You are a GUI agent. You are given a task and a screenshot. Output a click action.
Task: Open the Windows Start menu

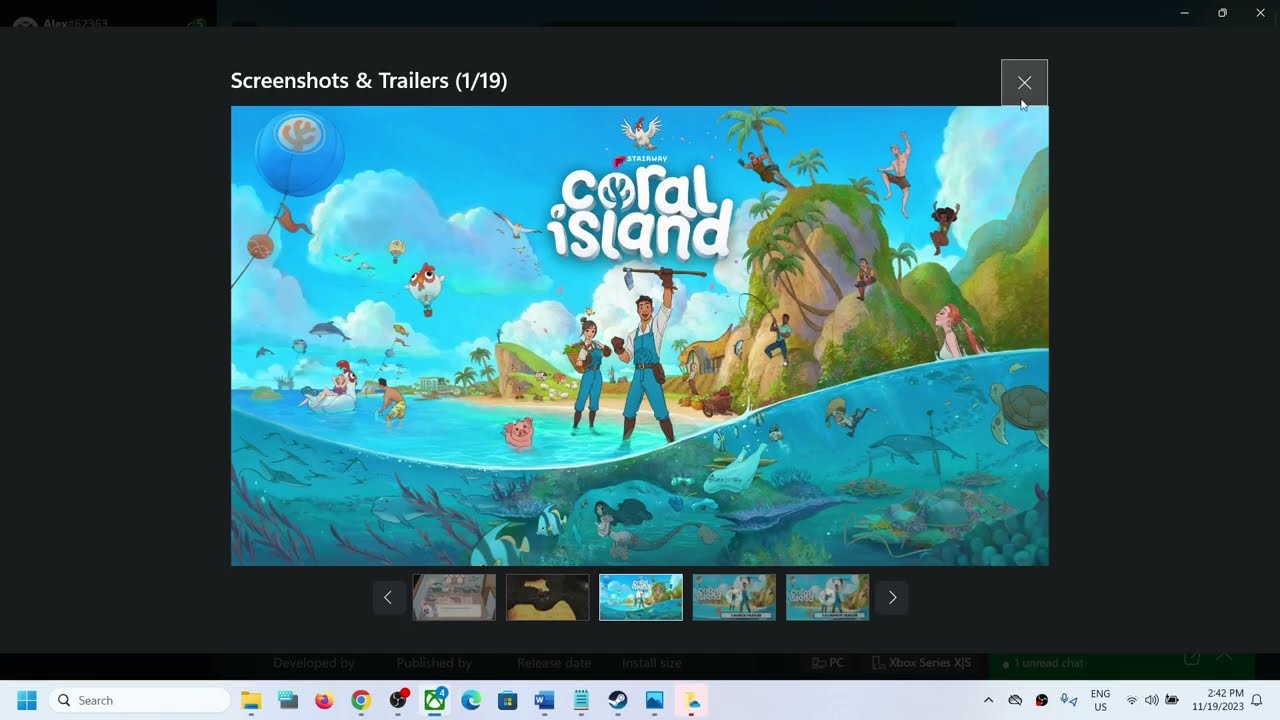(27, 700)
